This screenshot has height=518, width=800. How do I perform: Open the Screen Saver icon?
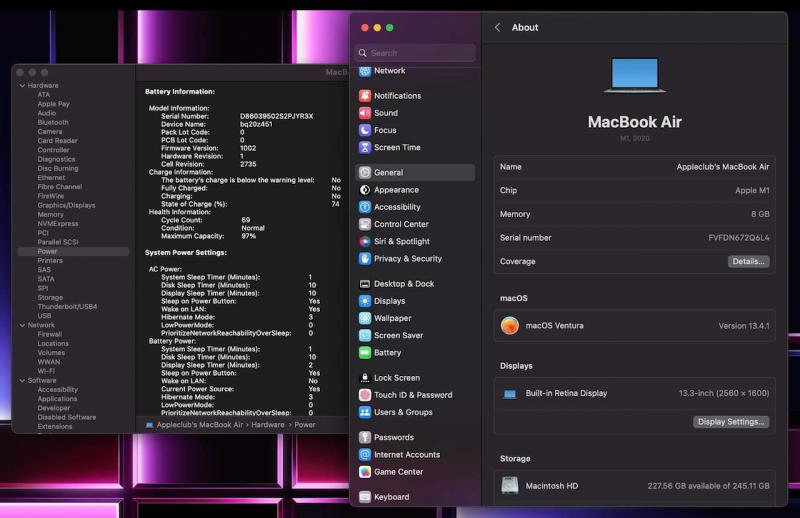pos(364,335)
